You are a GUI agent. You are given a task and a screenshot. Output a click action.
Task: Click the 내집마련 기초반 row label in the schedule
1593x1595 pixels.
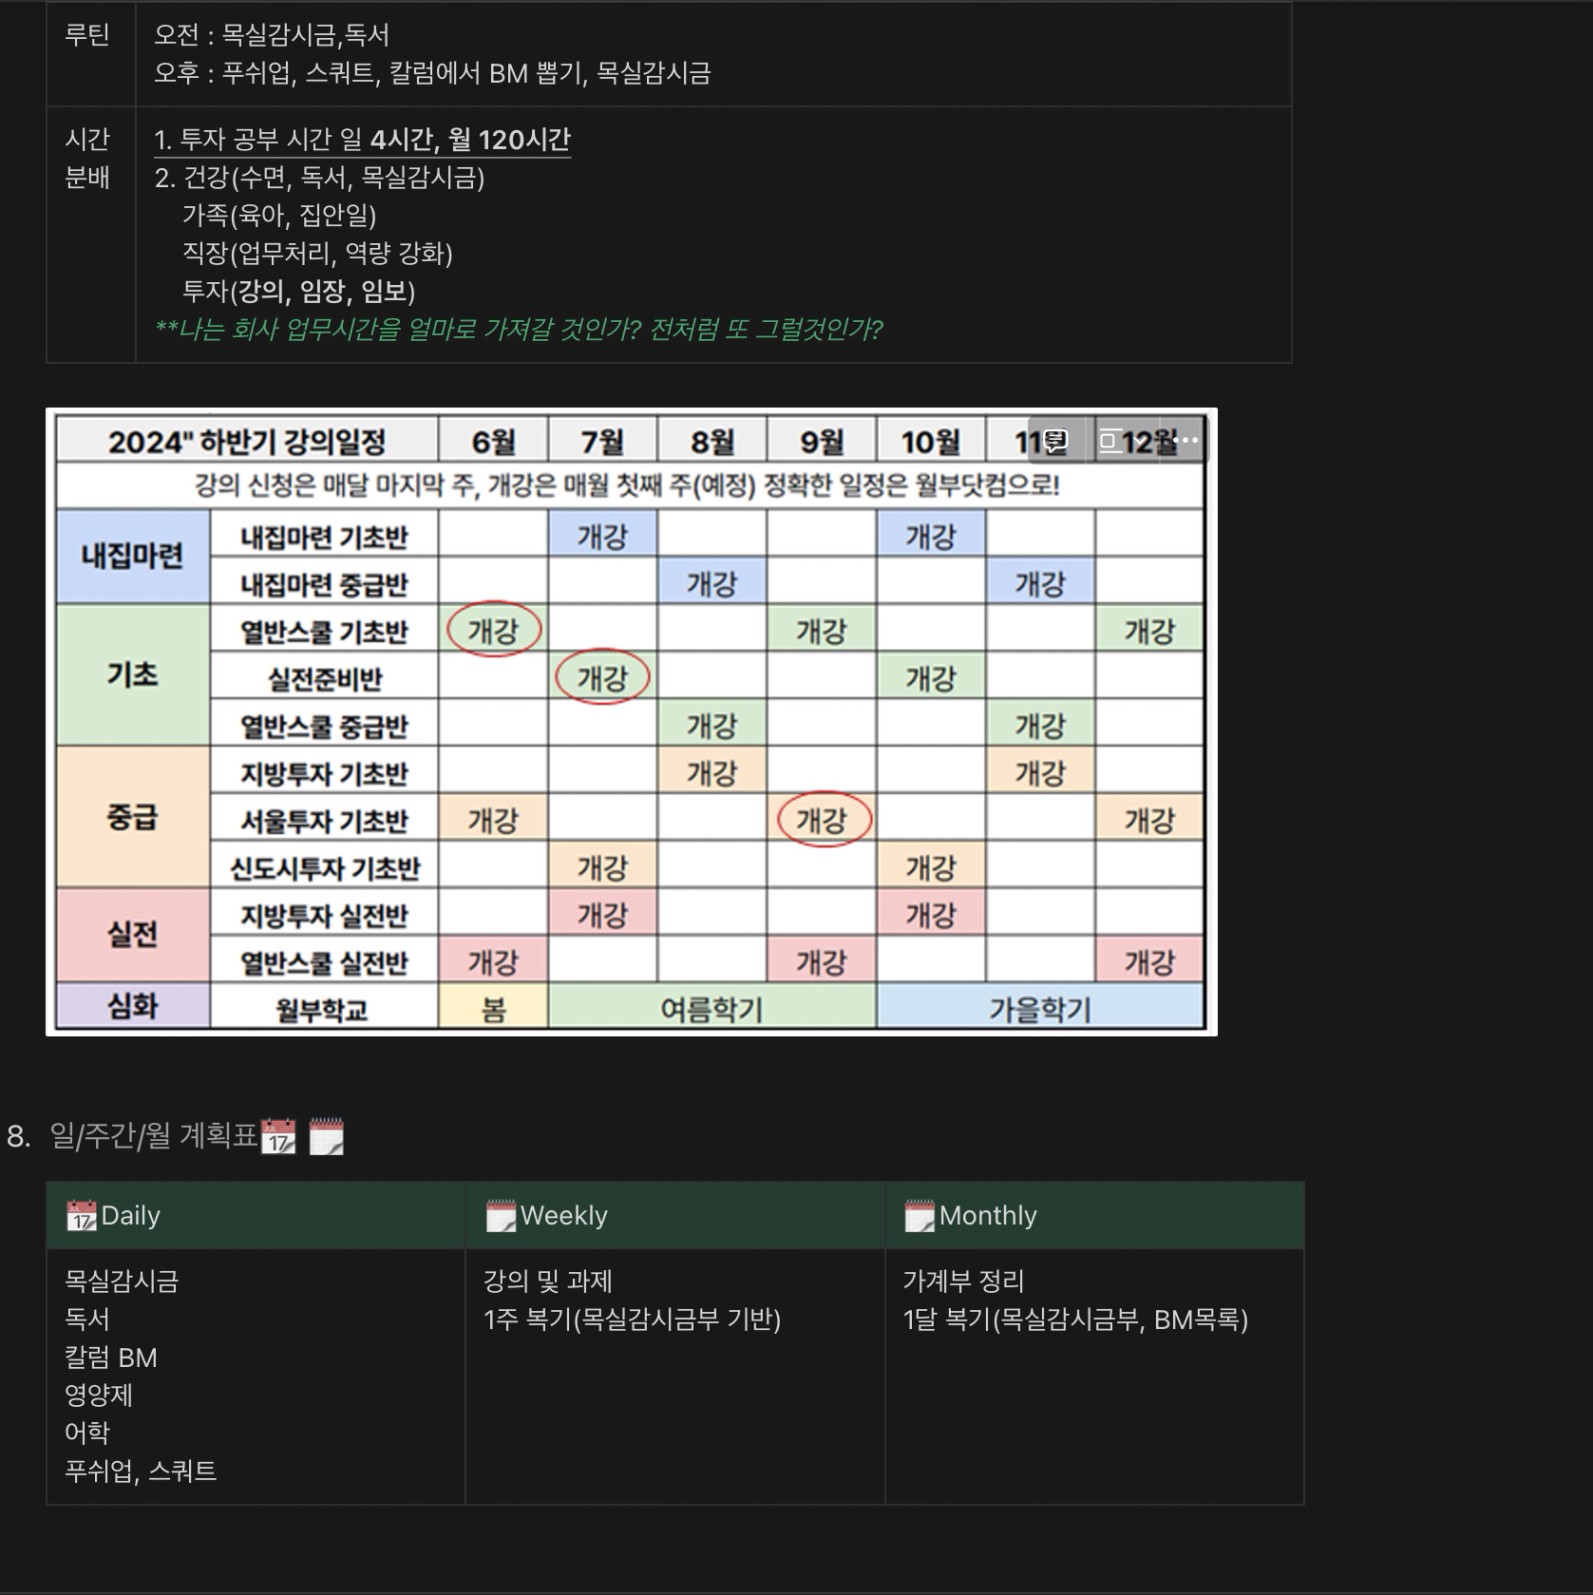[x=324, y=537]
